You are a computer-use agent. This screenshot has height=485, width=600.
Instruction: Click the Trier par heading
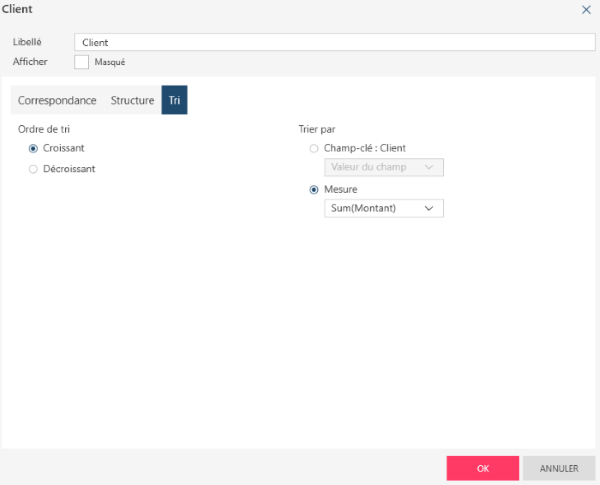(318, 129)
